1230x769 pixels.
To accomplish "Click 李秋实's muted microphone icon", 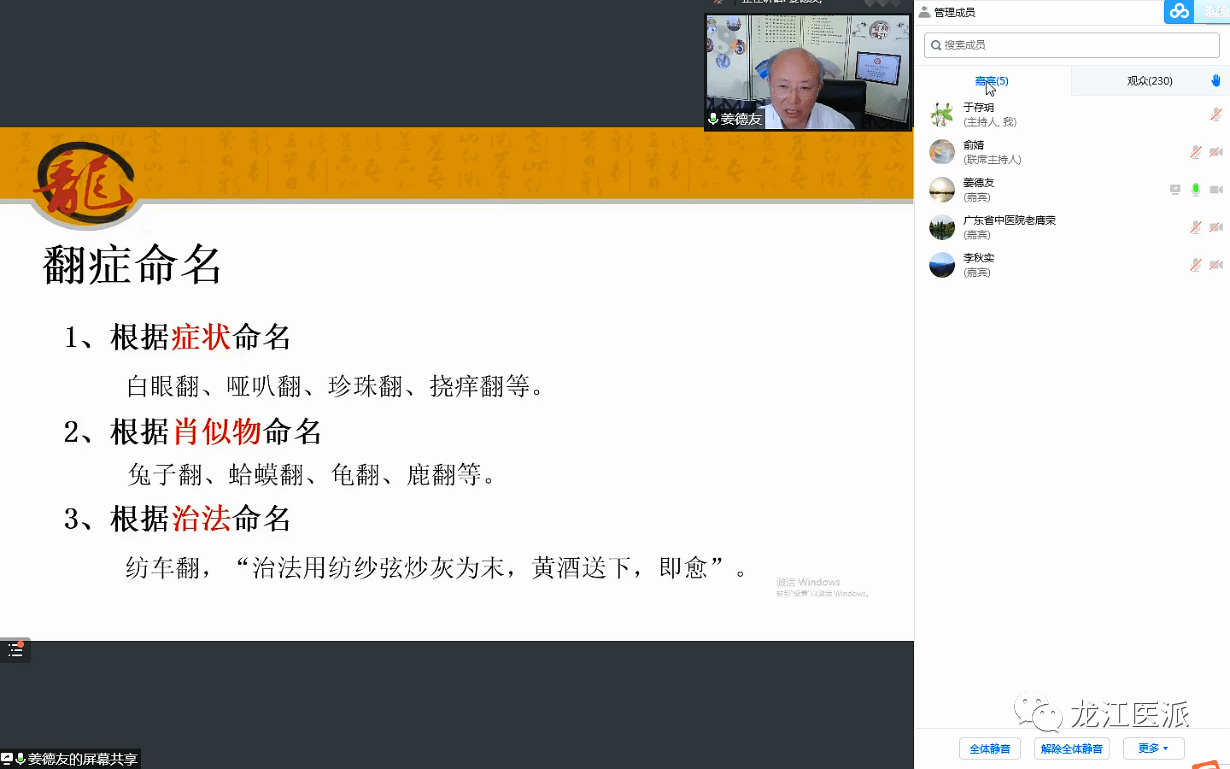I will pos(1195,265).
